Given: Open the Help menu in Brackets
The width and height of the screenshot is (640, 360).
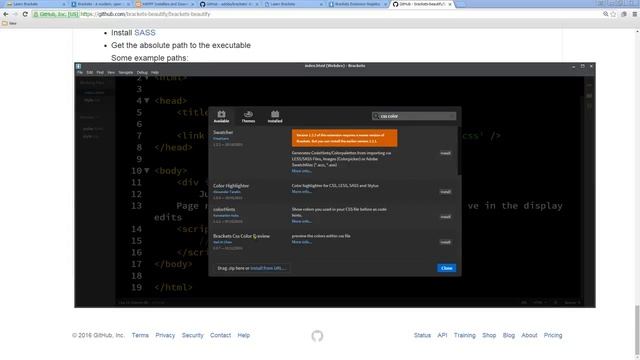Looking at the screenshot, I should [x=155, y=72].
